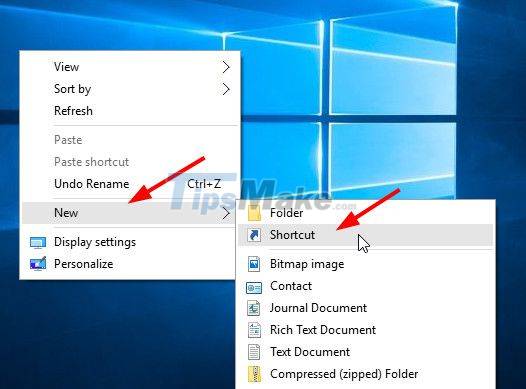Click the Bitmap image icon
526x389 pixels.
click(x=254, y=264)
